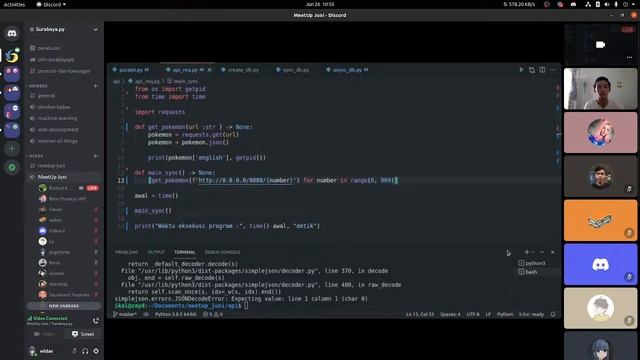
Task: Click the Video Connected status text
Action: tap(50, 318)
